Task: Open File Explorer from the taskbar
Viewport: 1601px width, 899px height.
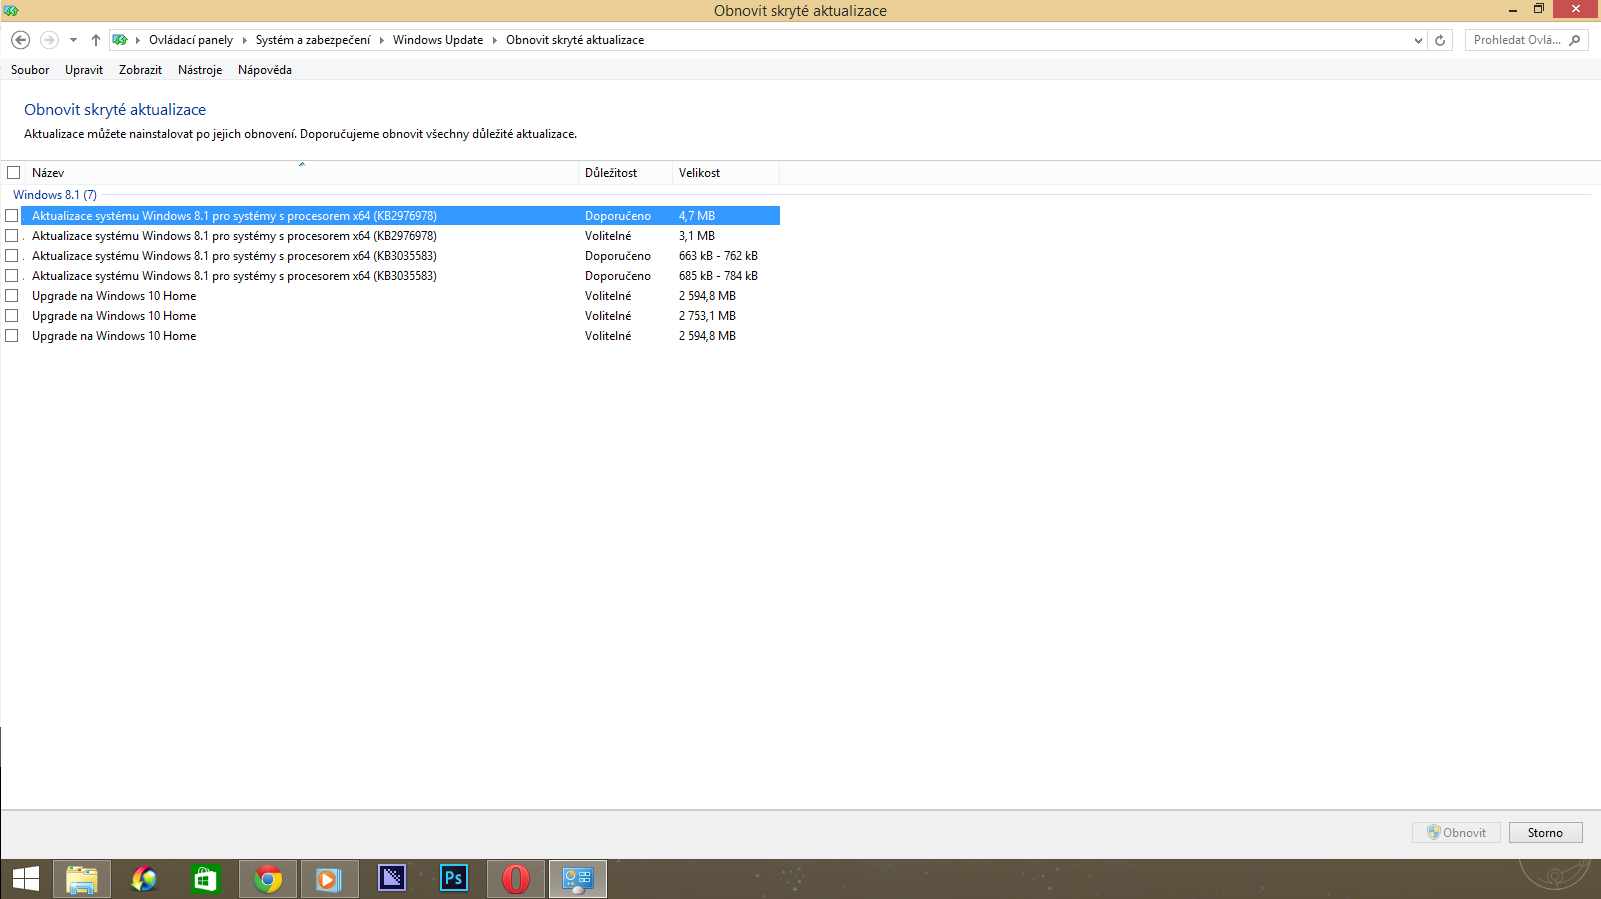Action: click(x=82, y=879)
